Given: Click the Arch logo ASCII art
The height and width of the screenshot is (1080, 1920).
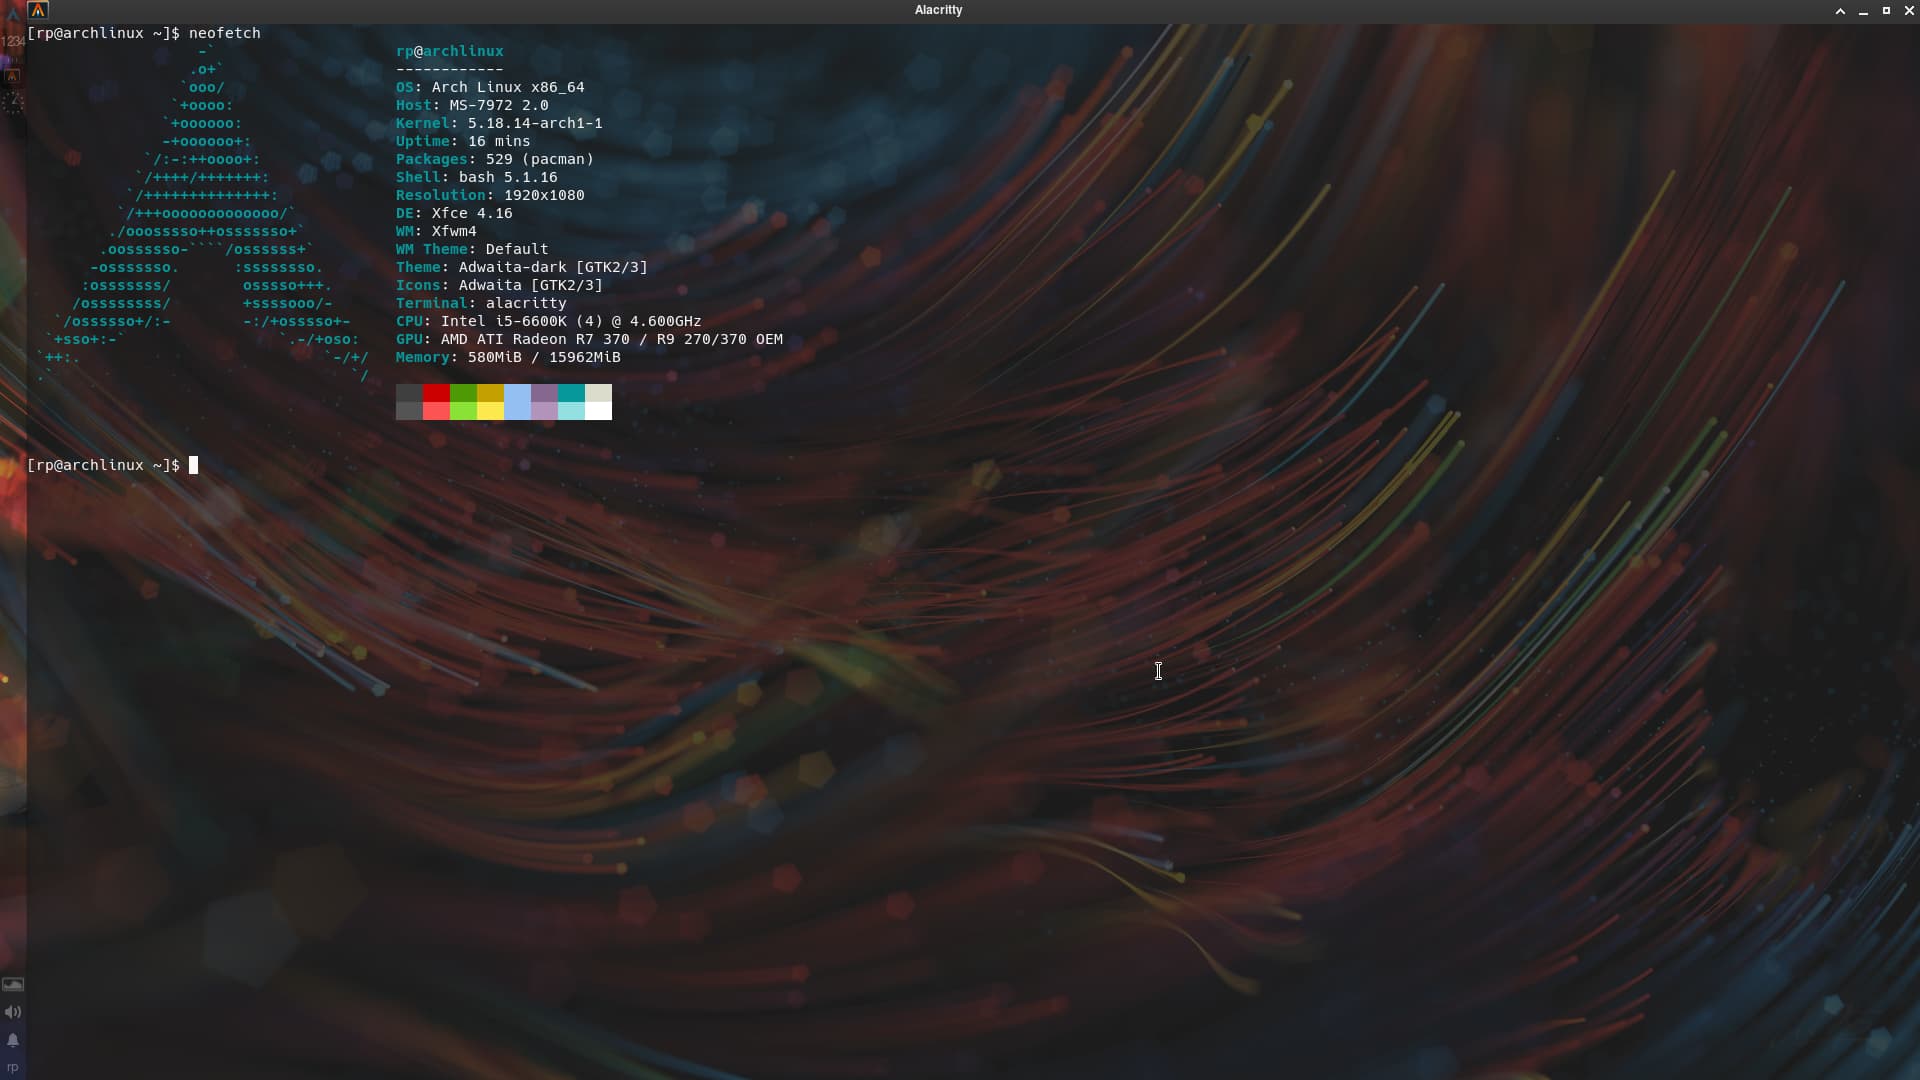Looking at the screenshot, I should point(203,213).
